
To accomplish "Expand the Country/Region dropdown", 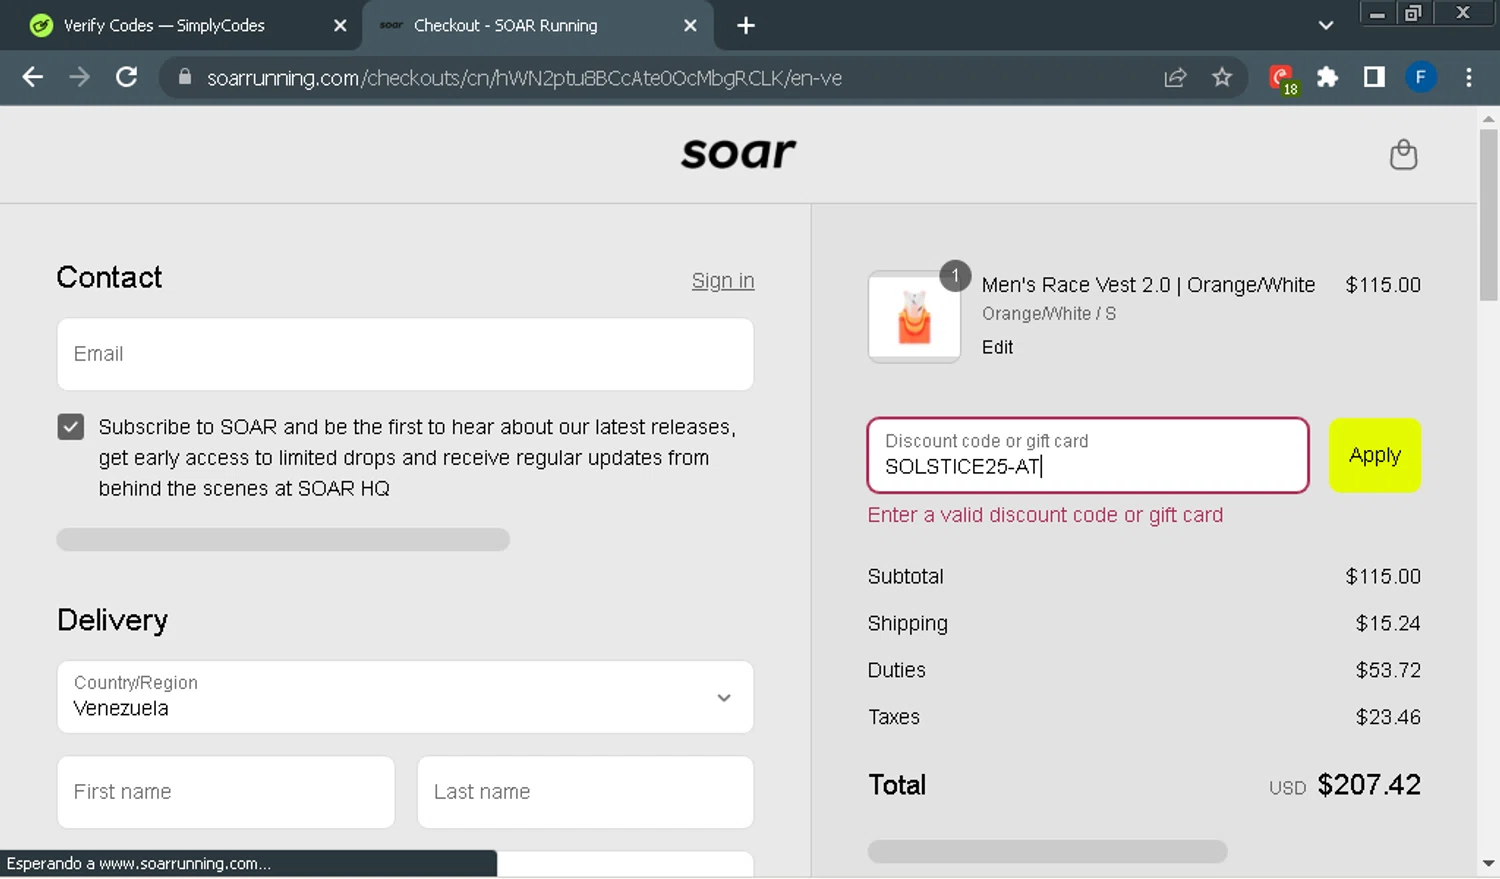I will [x=405, y=697].
